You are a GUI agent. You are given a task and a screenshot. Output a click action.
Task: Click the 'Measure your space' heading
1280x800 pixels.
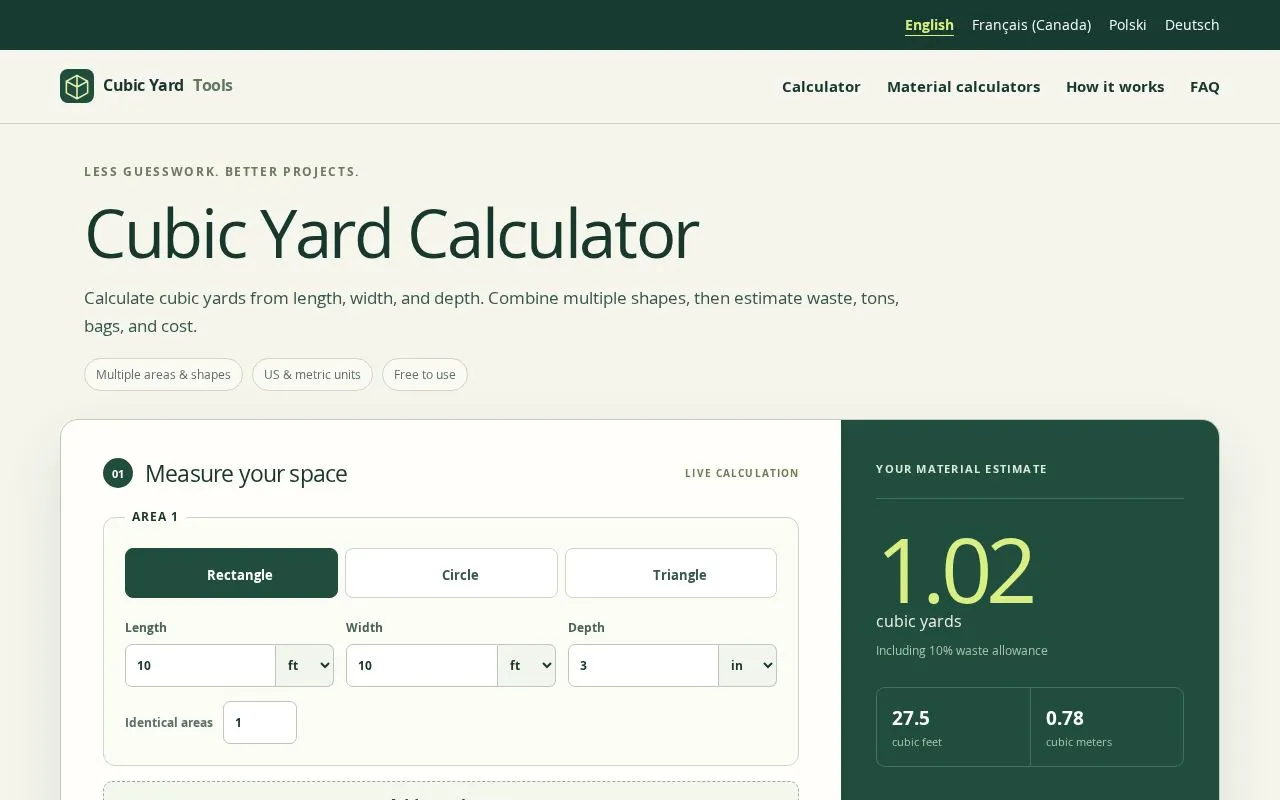[246, 473]
